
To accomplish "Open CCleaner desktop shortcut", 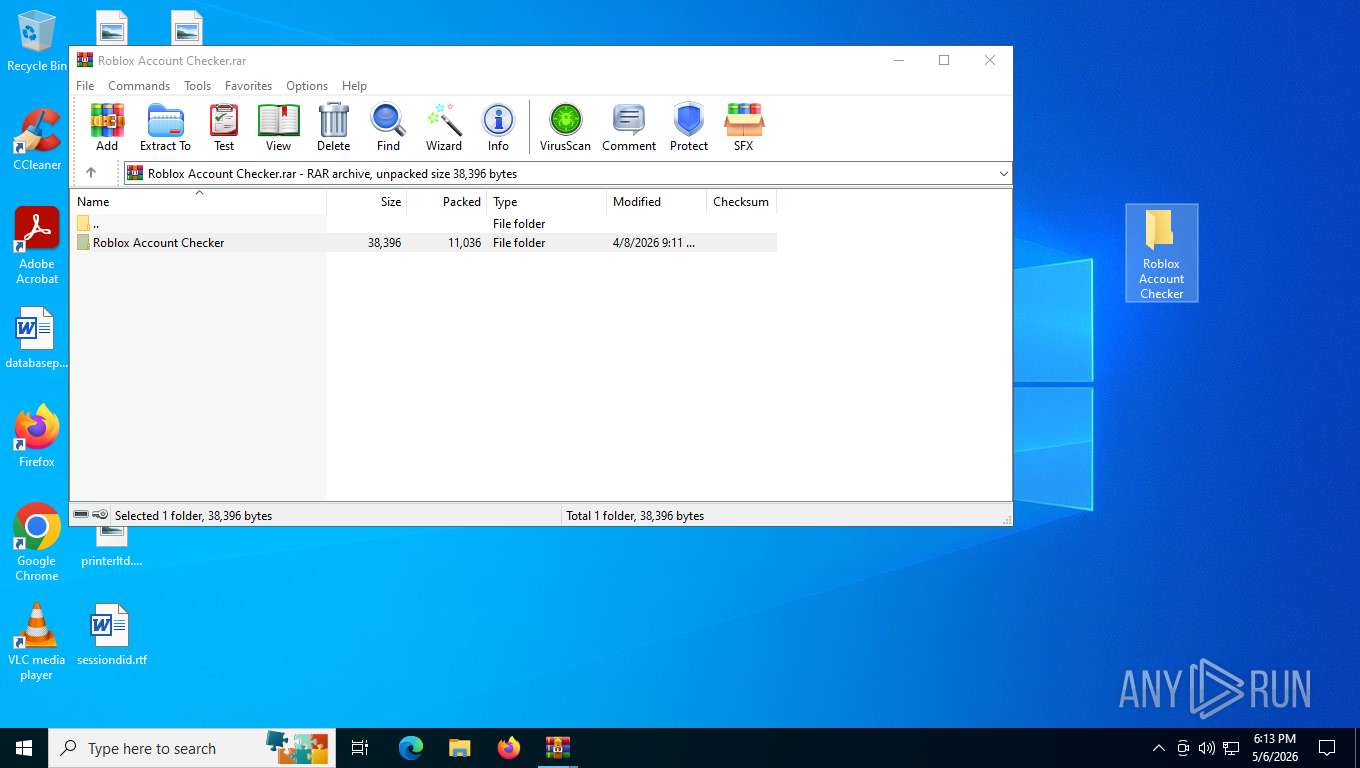I will click(x=37, y=139).
